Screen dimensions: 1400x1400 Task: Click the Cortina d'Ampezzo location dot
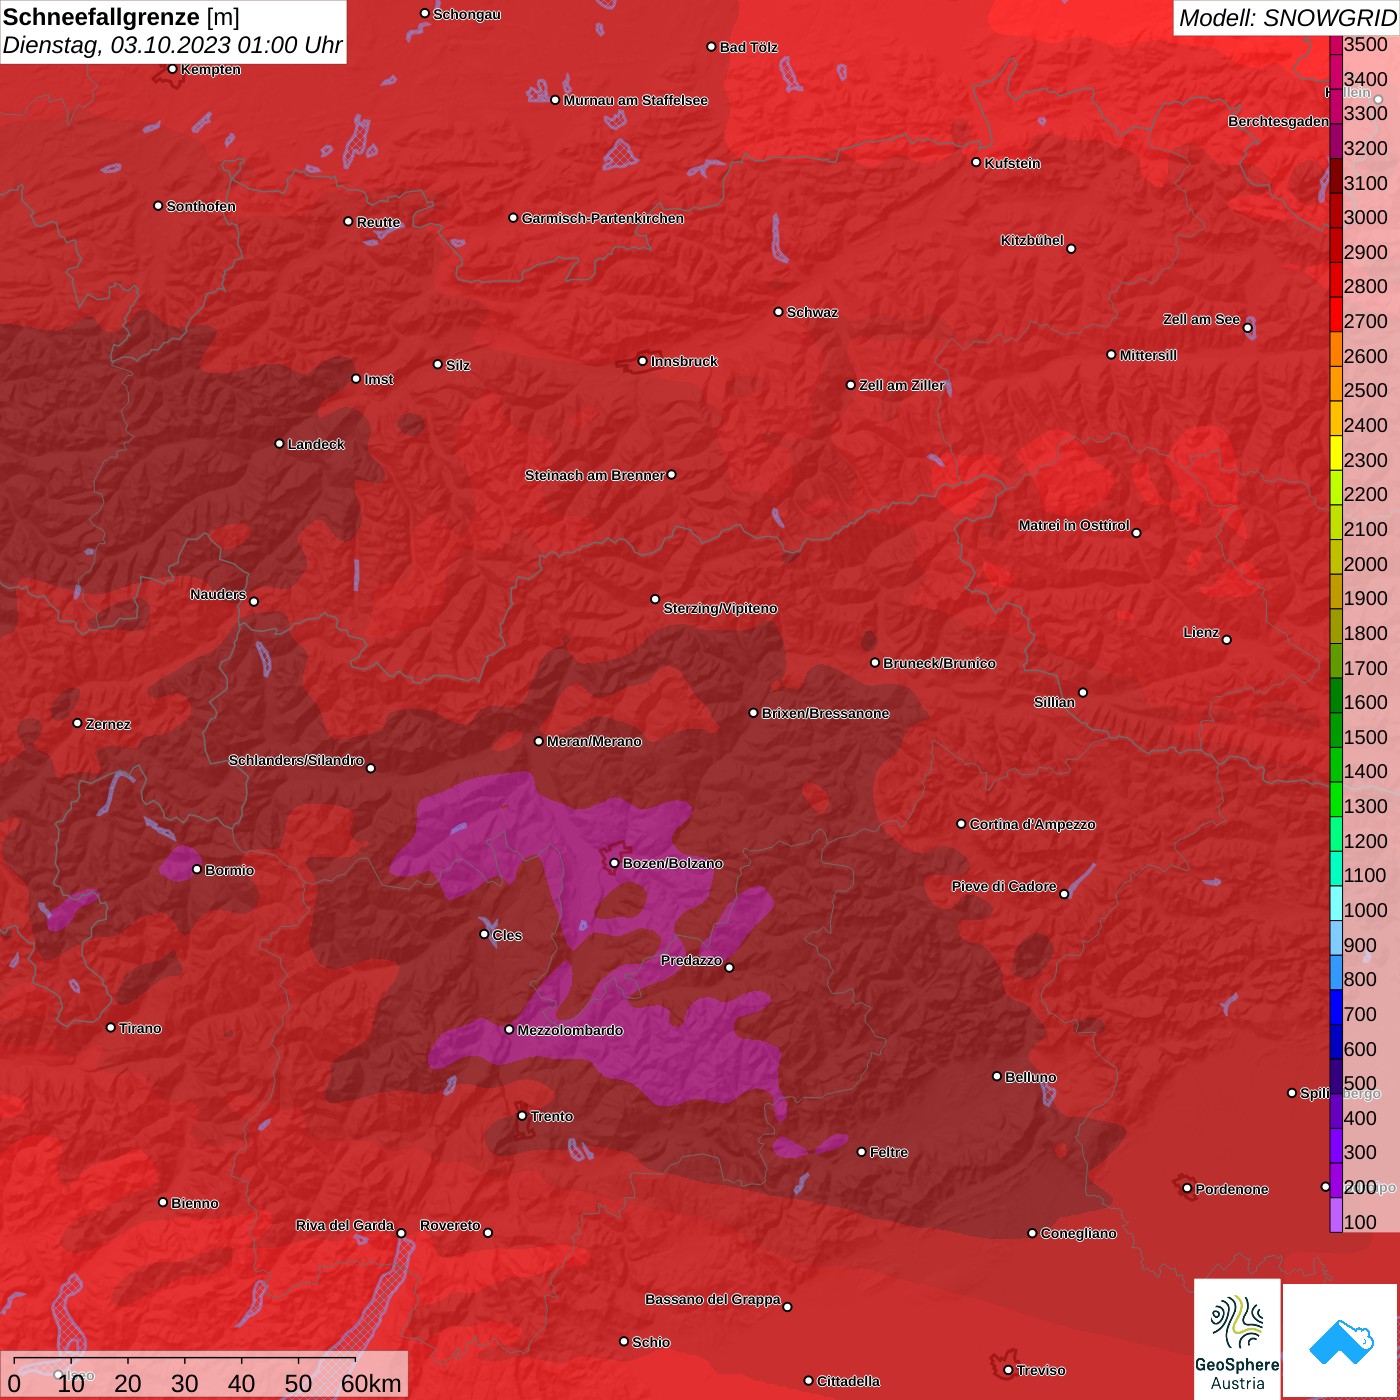[x=961, y=824]
